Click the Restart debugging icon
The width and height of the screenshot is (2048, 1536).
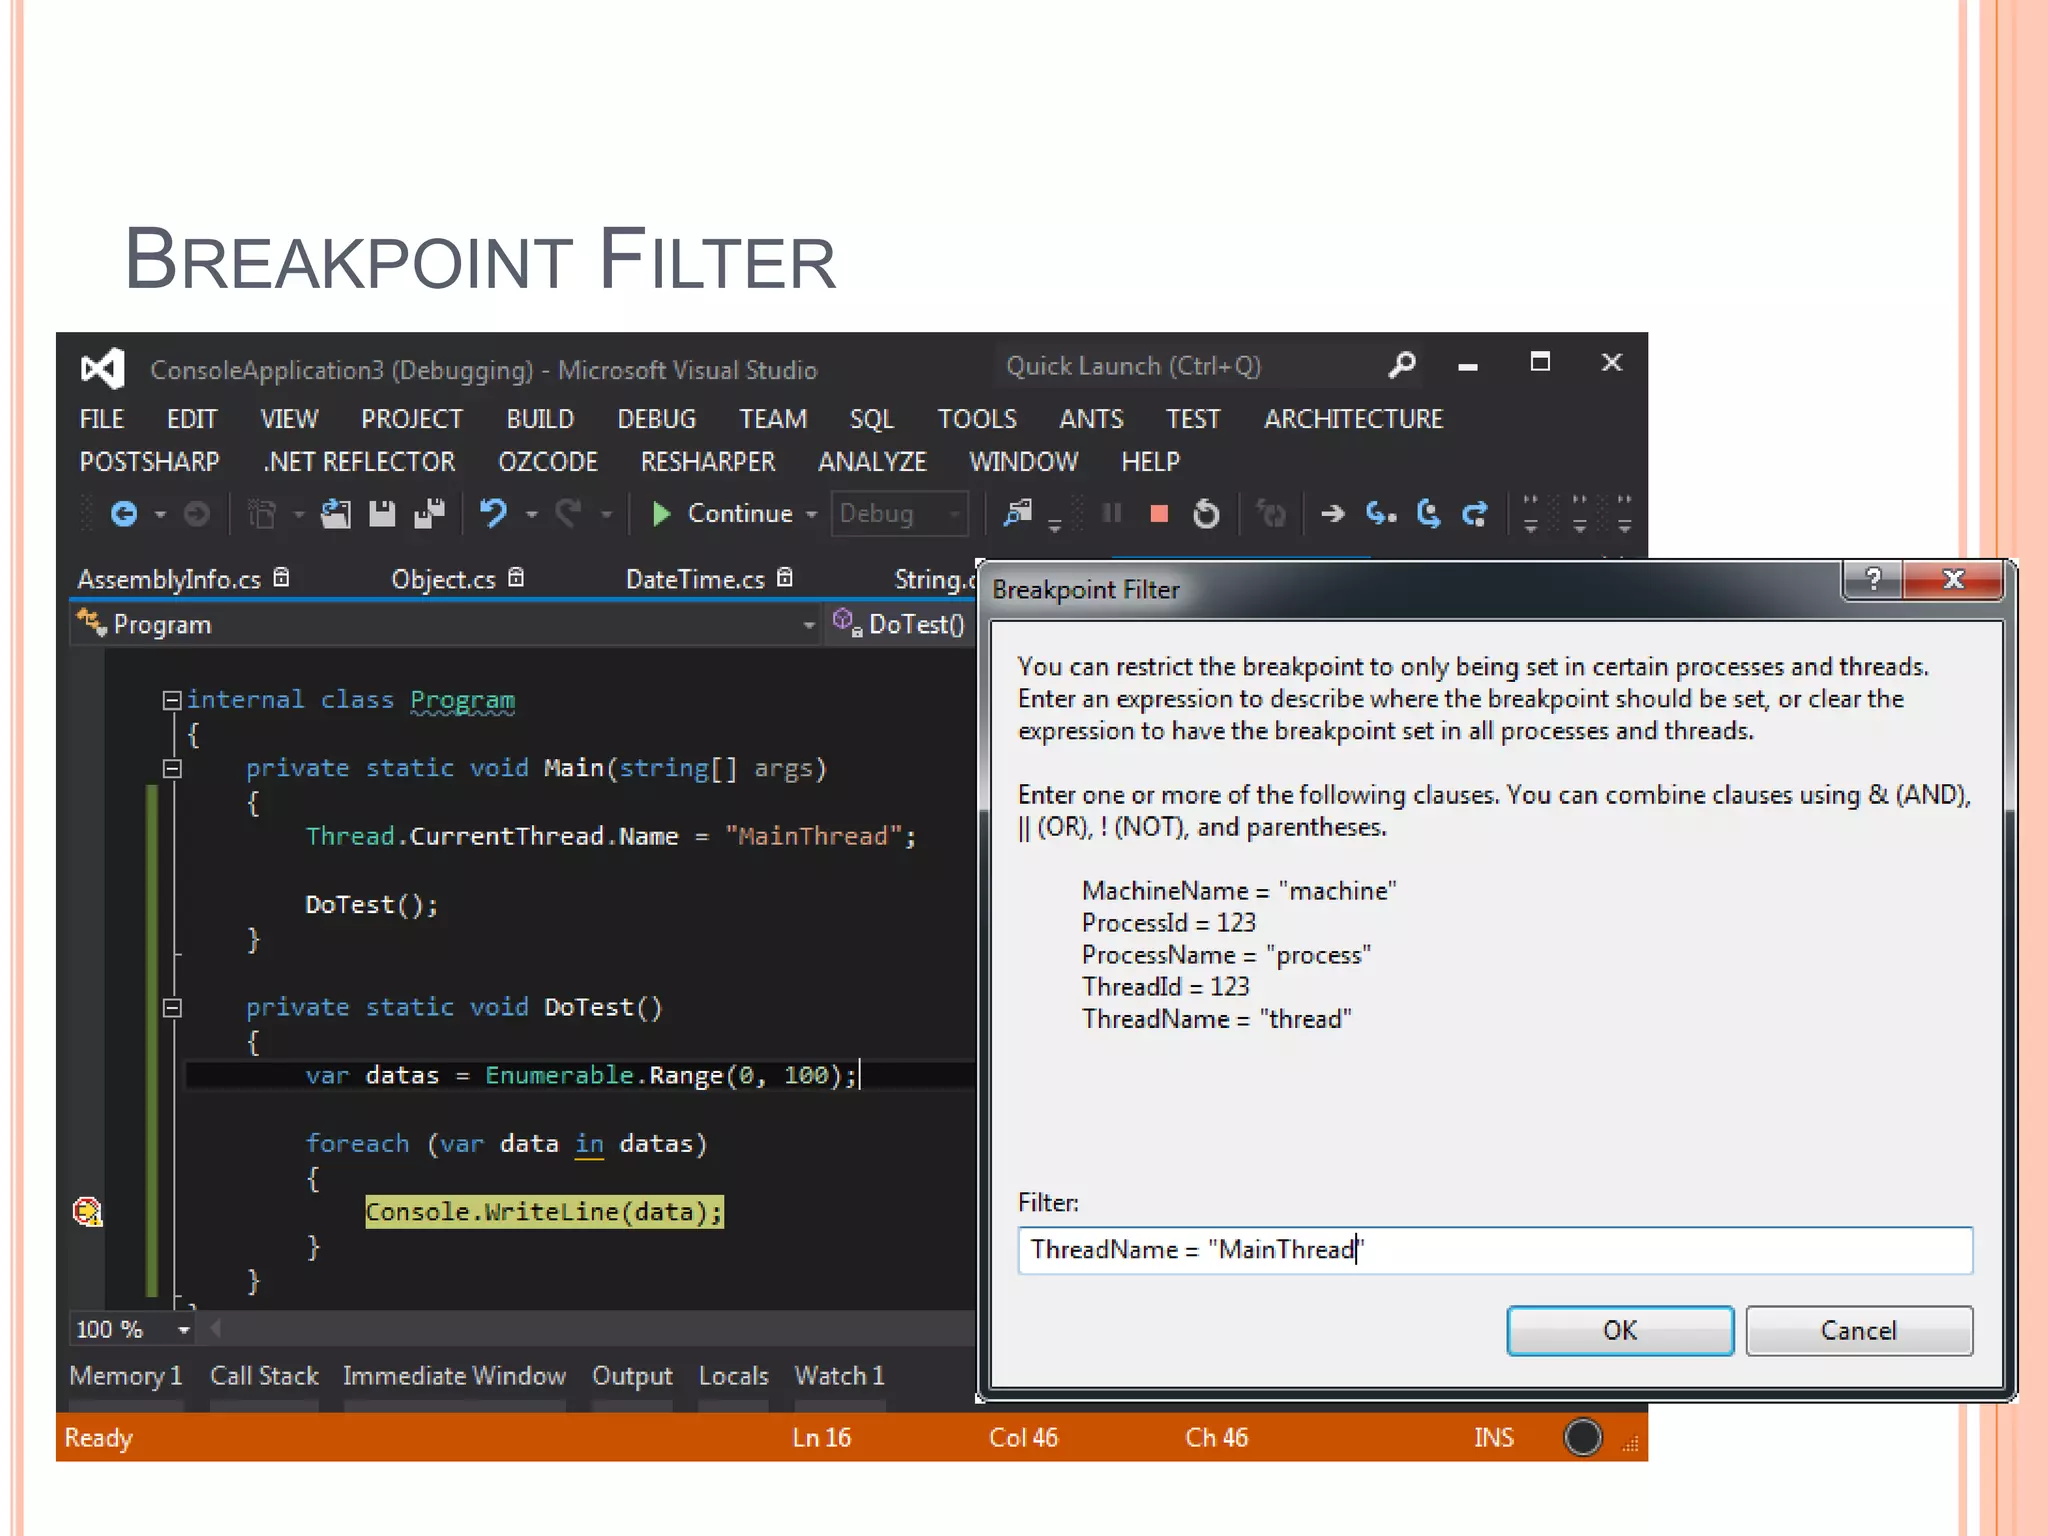coord(1207,514)
